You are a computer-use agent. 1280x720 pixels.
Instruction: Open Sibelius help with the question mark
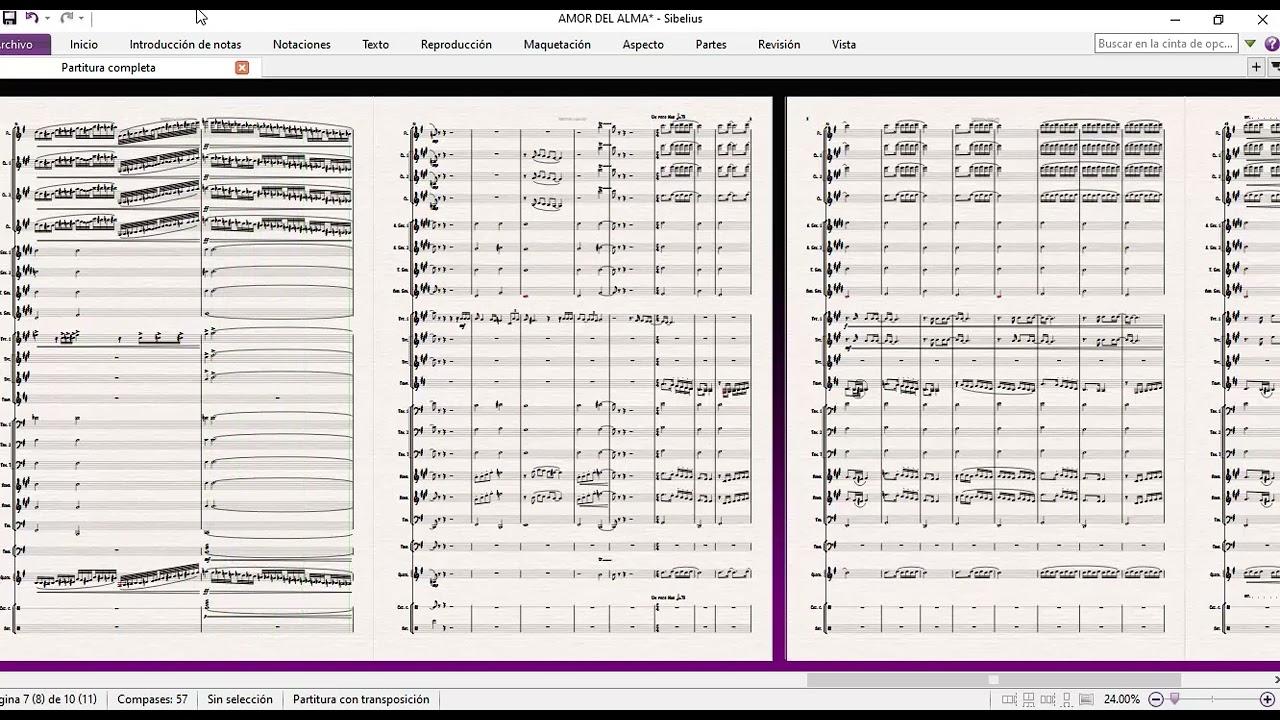click(1272, 44)
